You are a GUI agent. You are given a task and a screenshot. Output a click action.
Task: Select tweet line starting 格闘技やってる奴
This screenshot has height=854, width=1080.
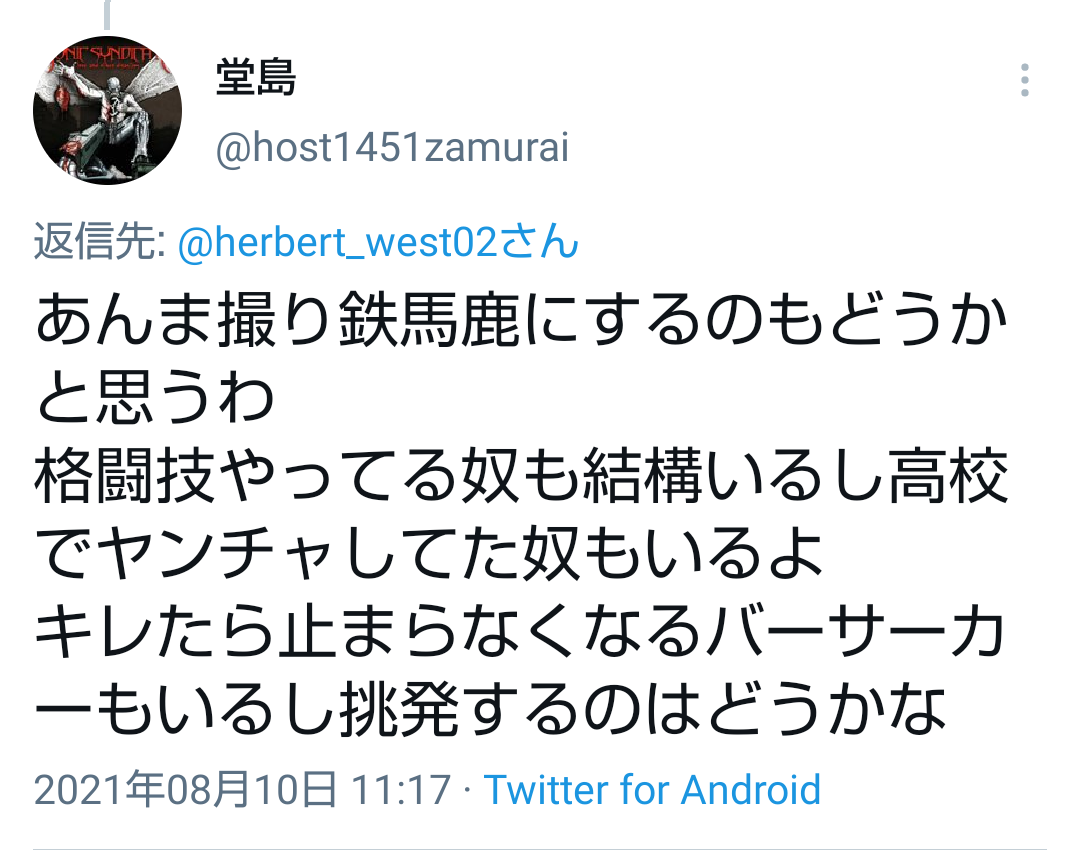(521, 476)
